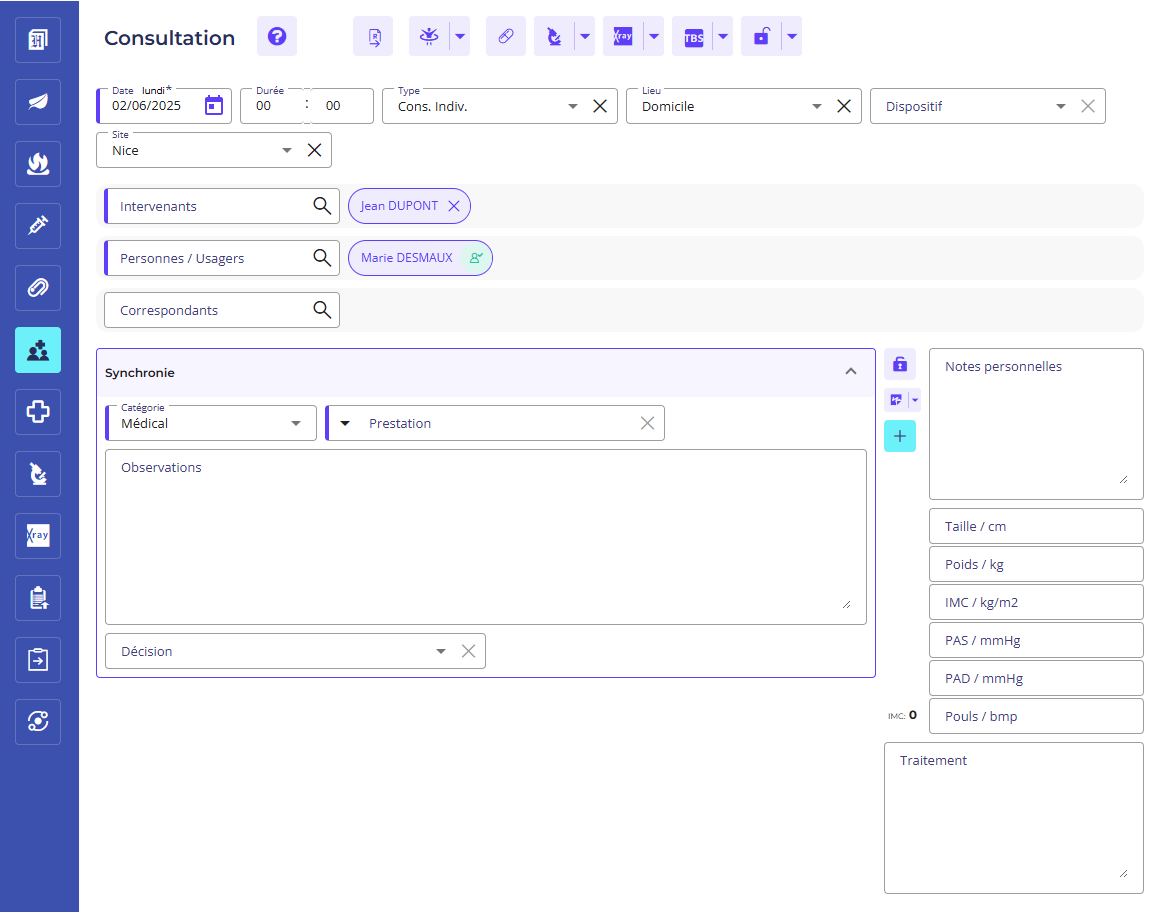Click the lock icon beside Synchronie panel
1154x912 pixels.
pos(899,364)
